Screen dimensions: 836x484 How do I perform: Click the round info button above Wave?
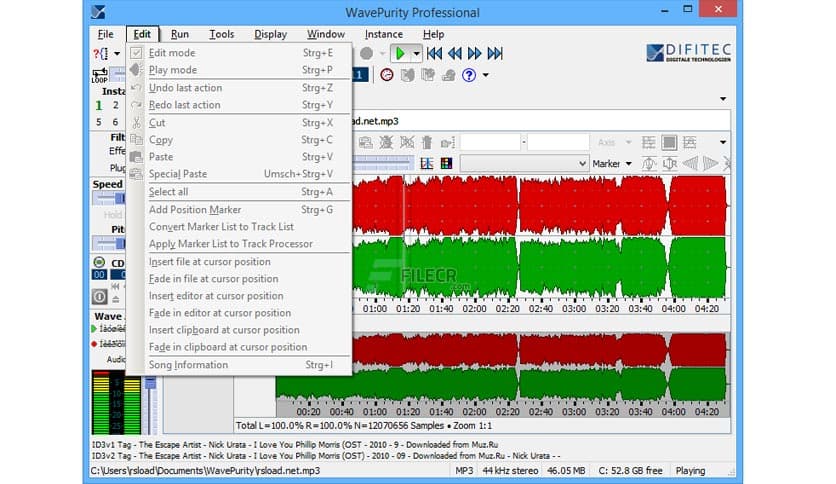coord(100,296)
